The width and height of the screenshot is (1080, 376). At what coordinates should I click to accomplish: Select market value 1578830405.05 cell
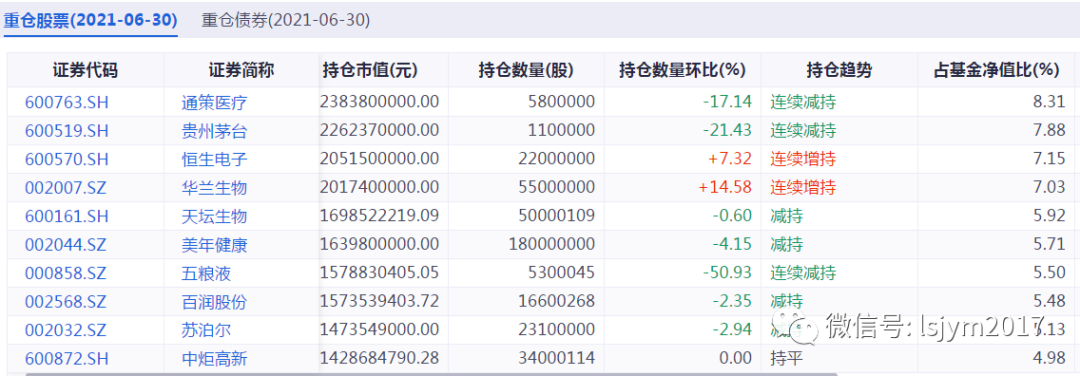pos(380,273)
